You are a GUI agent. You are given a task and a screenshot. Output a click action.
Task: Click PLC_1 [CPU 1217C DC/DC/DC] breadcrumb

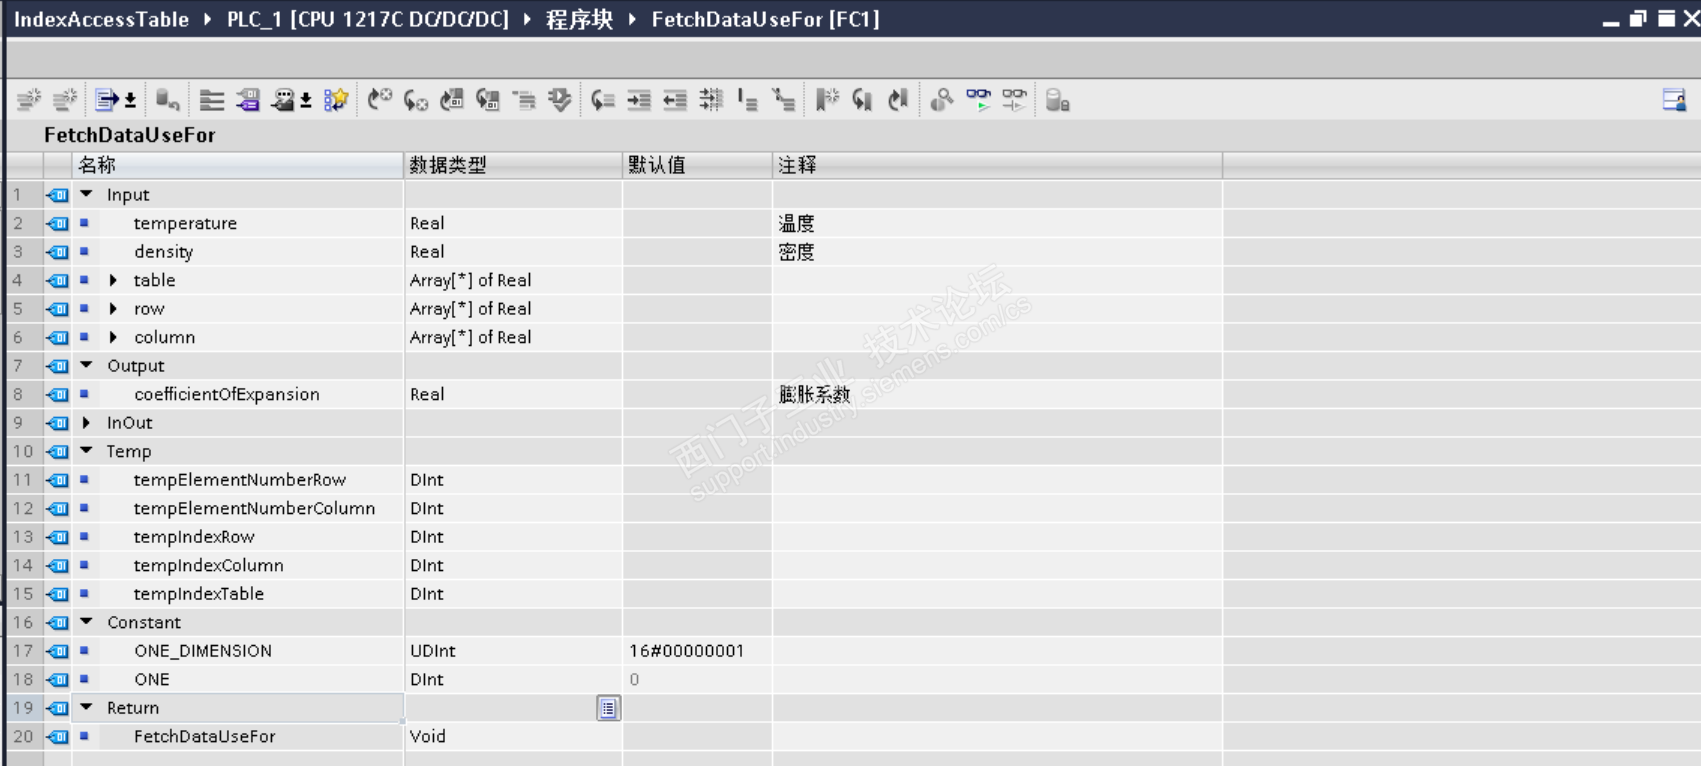[x=368, y=19]
